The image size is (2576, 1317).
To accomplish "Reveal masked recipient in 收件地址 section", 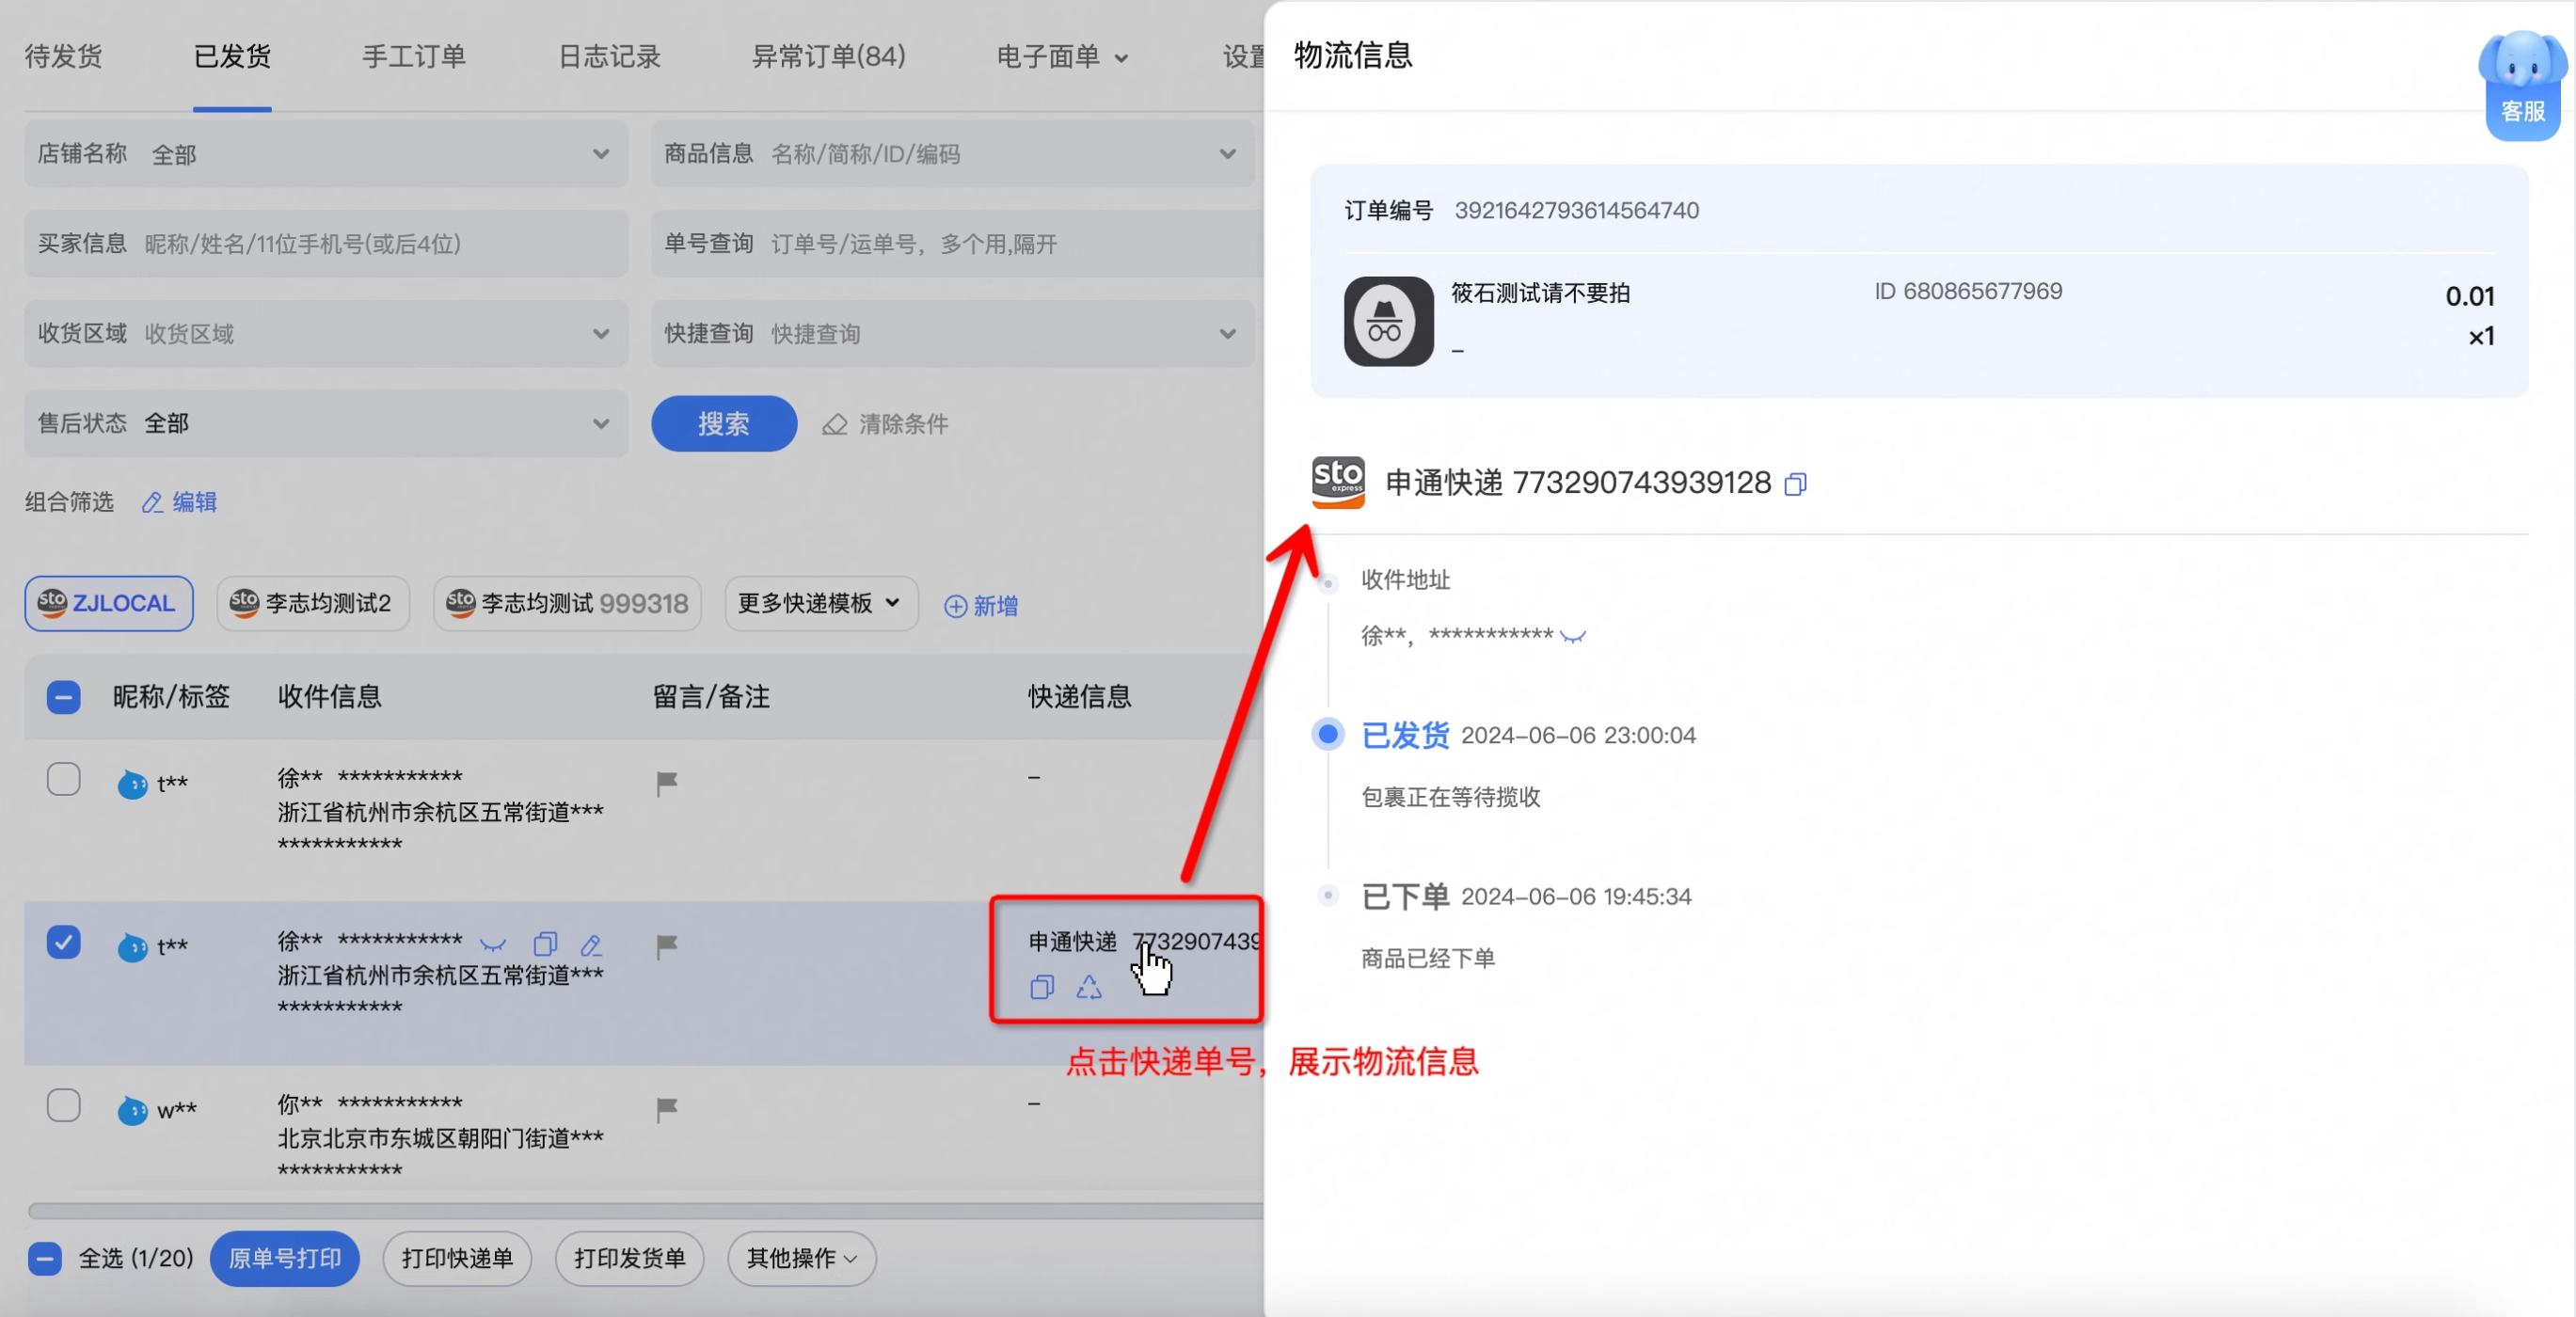I will (x=1573, y=636).
